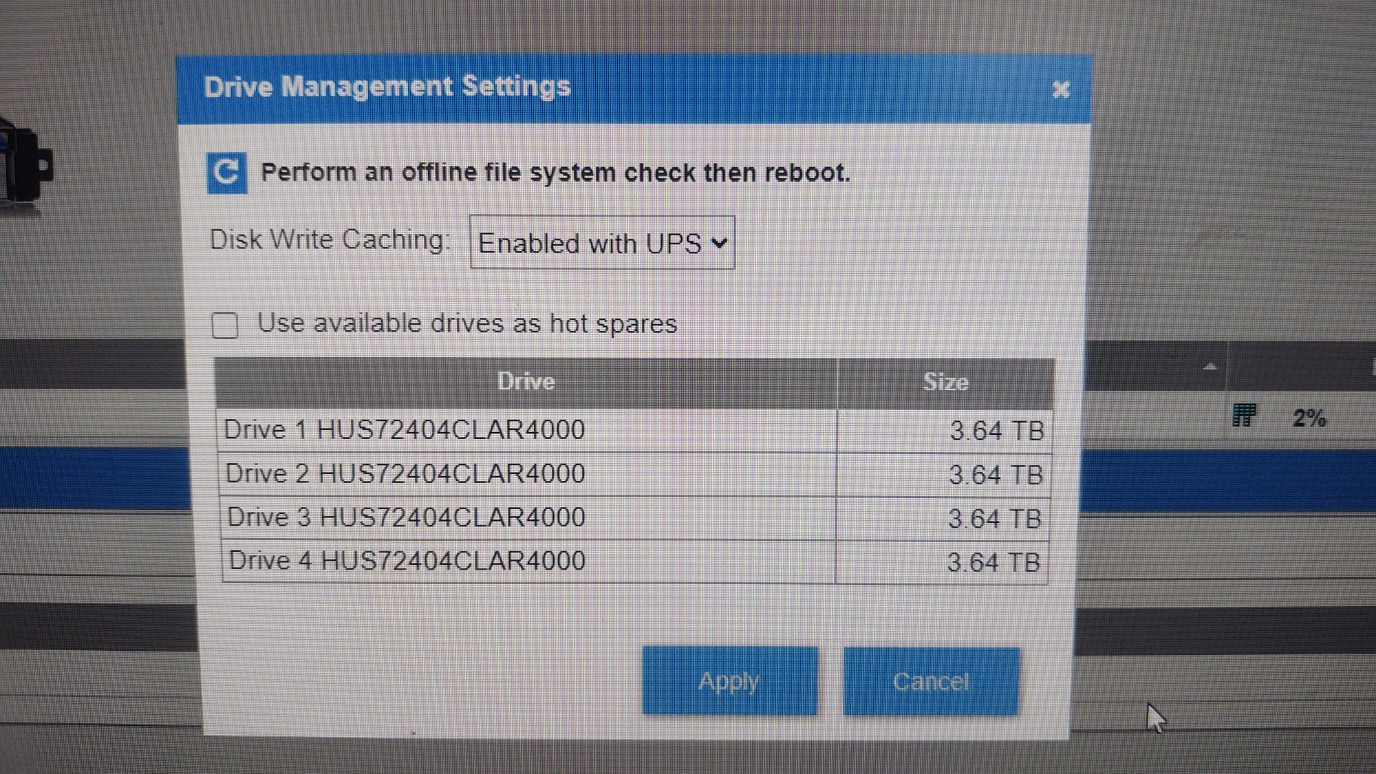The width and height of the screenshot is (1376, 774).
Task: Click the offline file system check icon
Action: (227, 173)
